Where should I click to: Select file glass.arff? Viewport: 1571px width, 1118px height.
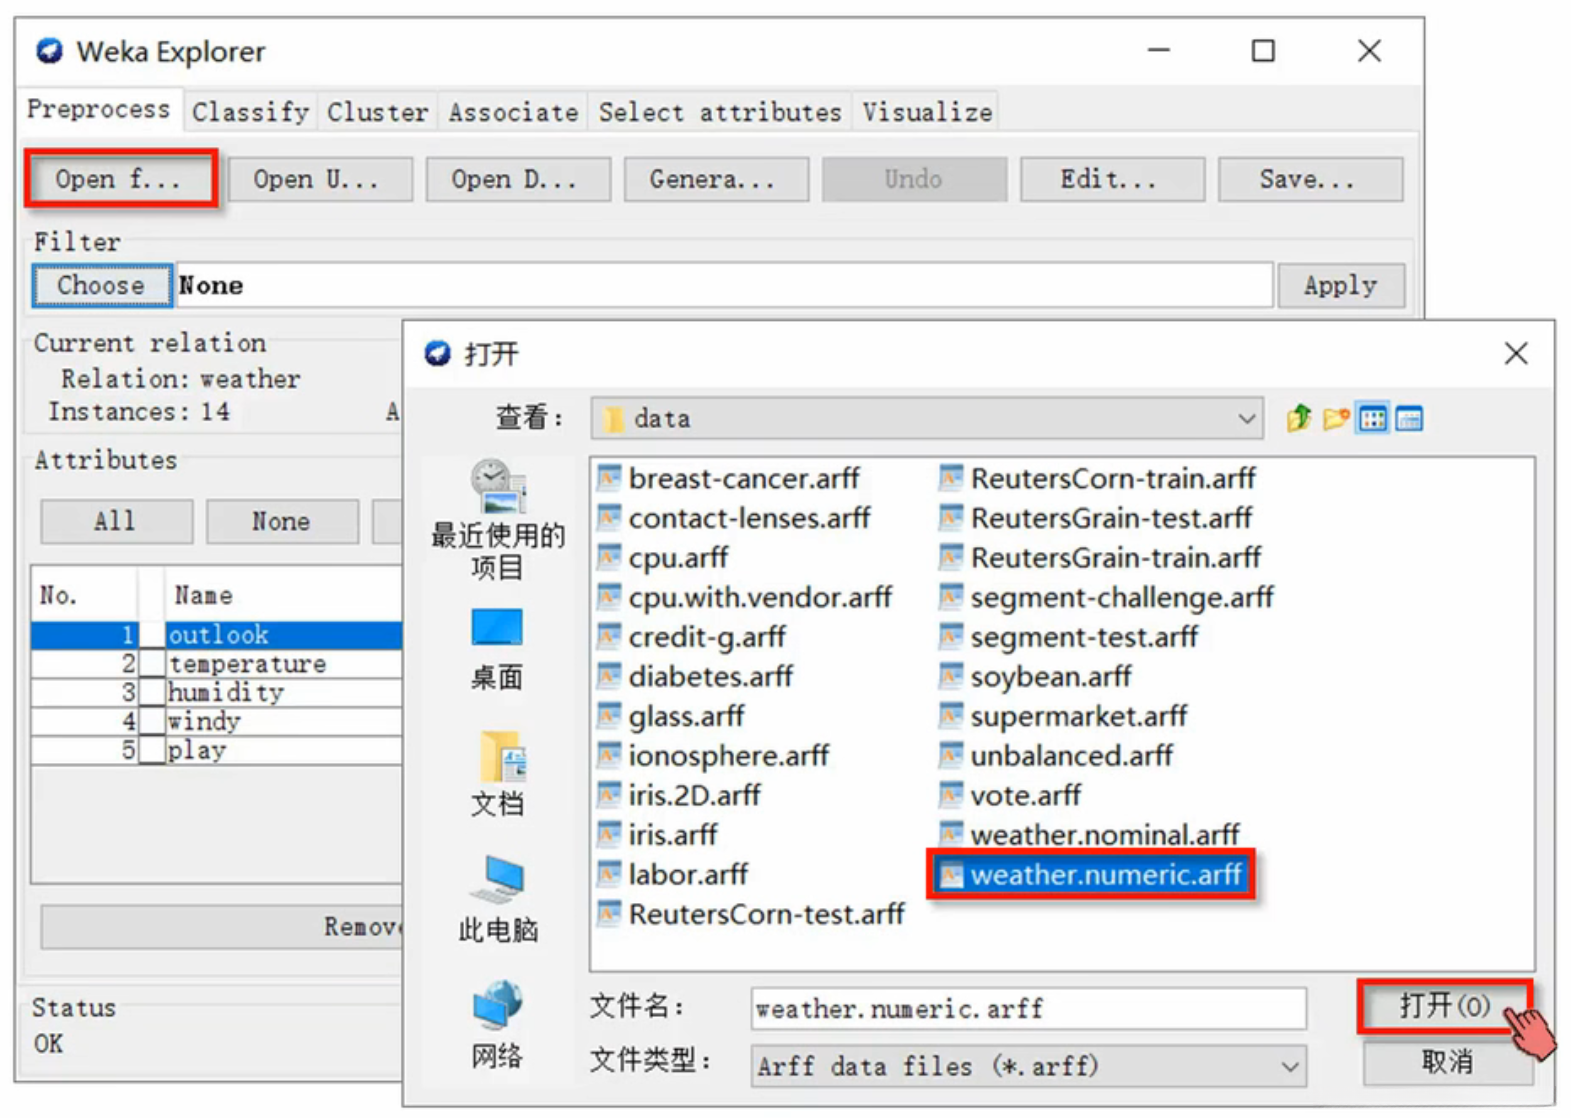[x=671, y=716]
